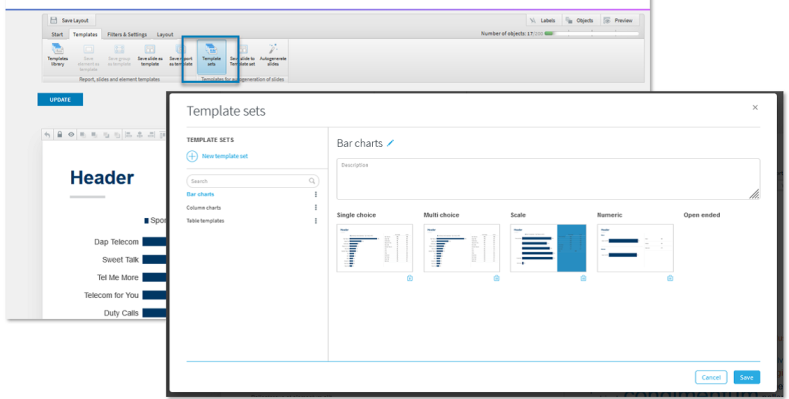Create a New template set
Viewport: 789px width, 399px height.
click(x=217, y=156)
